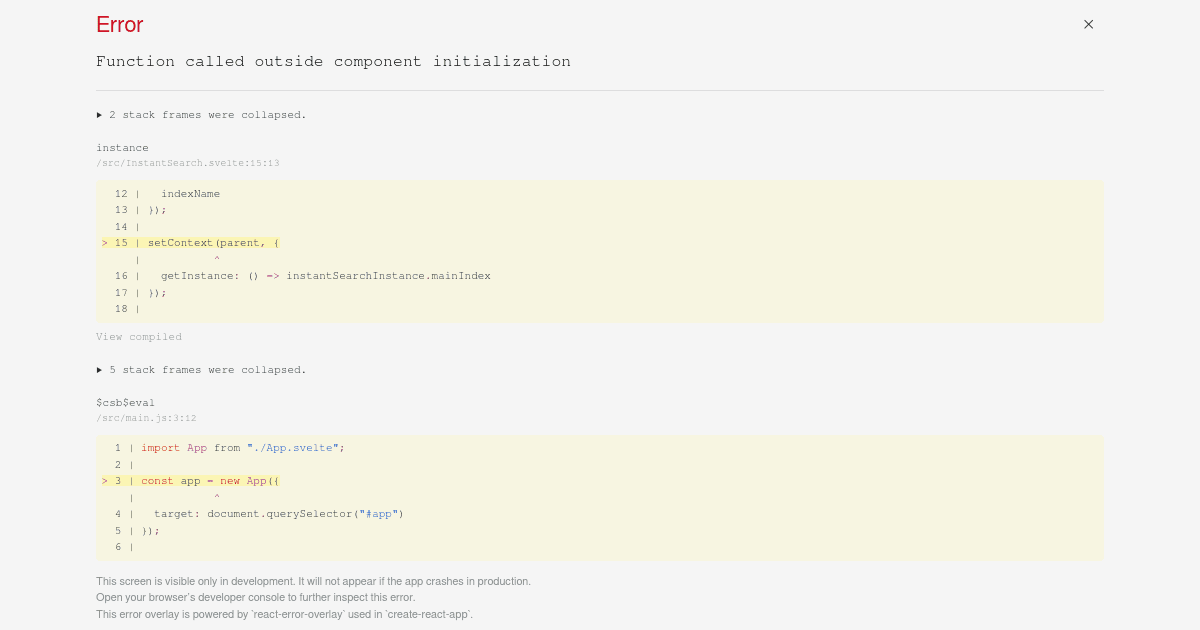
Task: Click the red Error heading
Action: [x=120, y=25]
